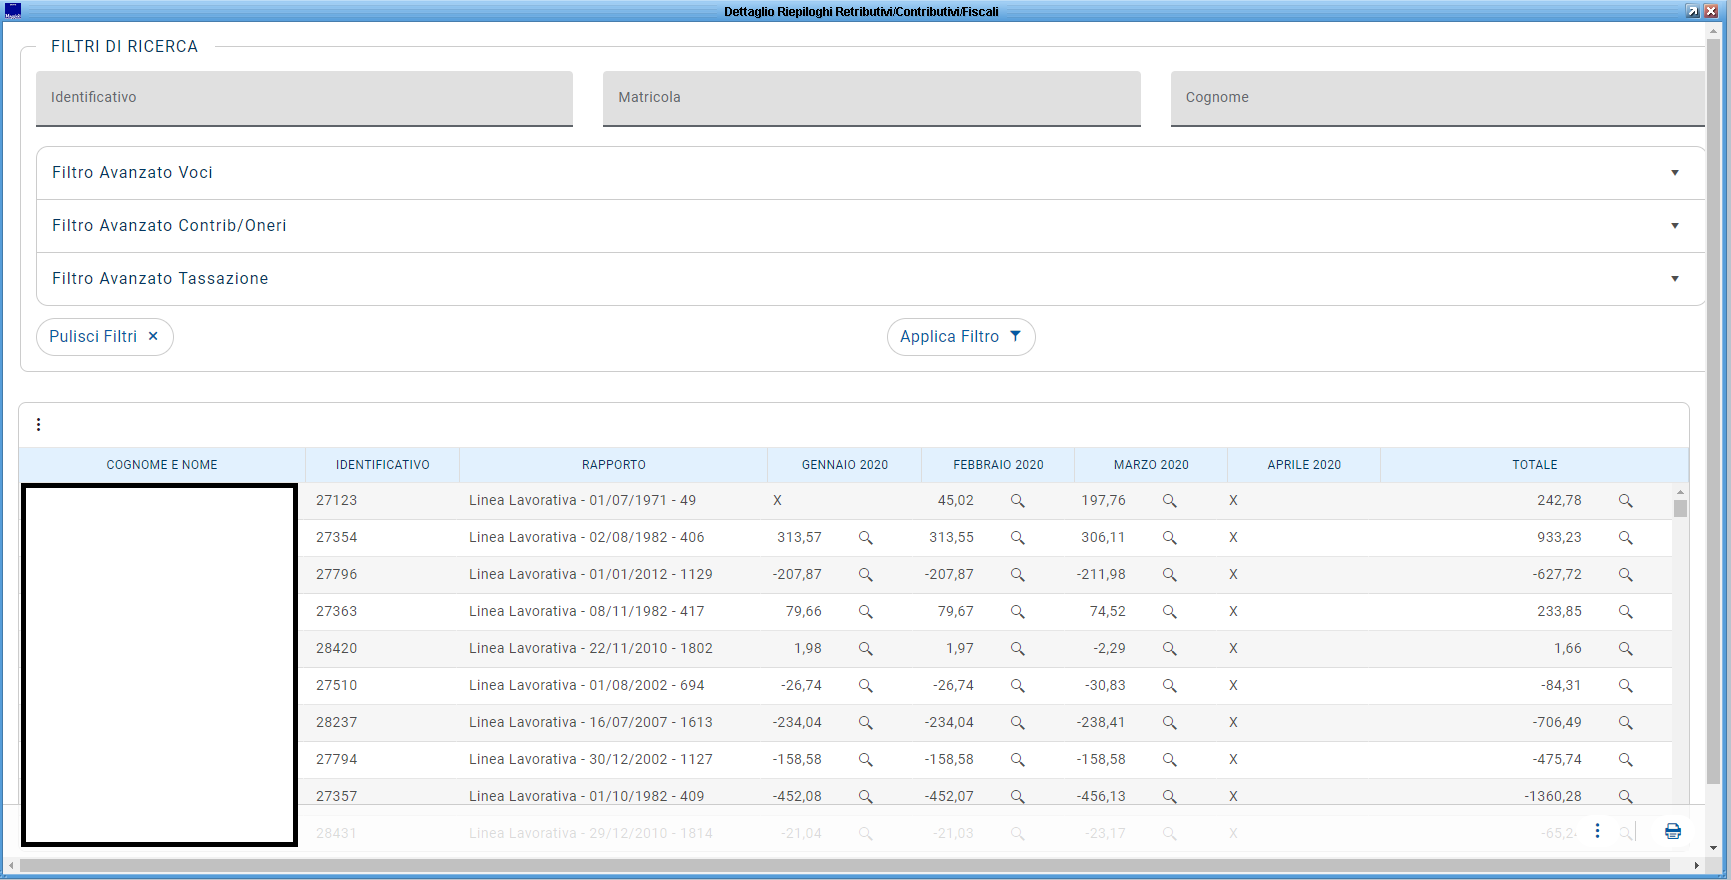Click into the Cognome search field

coord(1436,98)
